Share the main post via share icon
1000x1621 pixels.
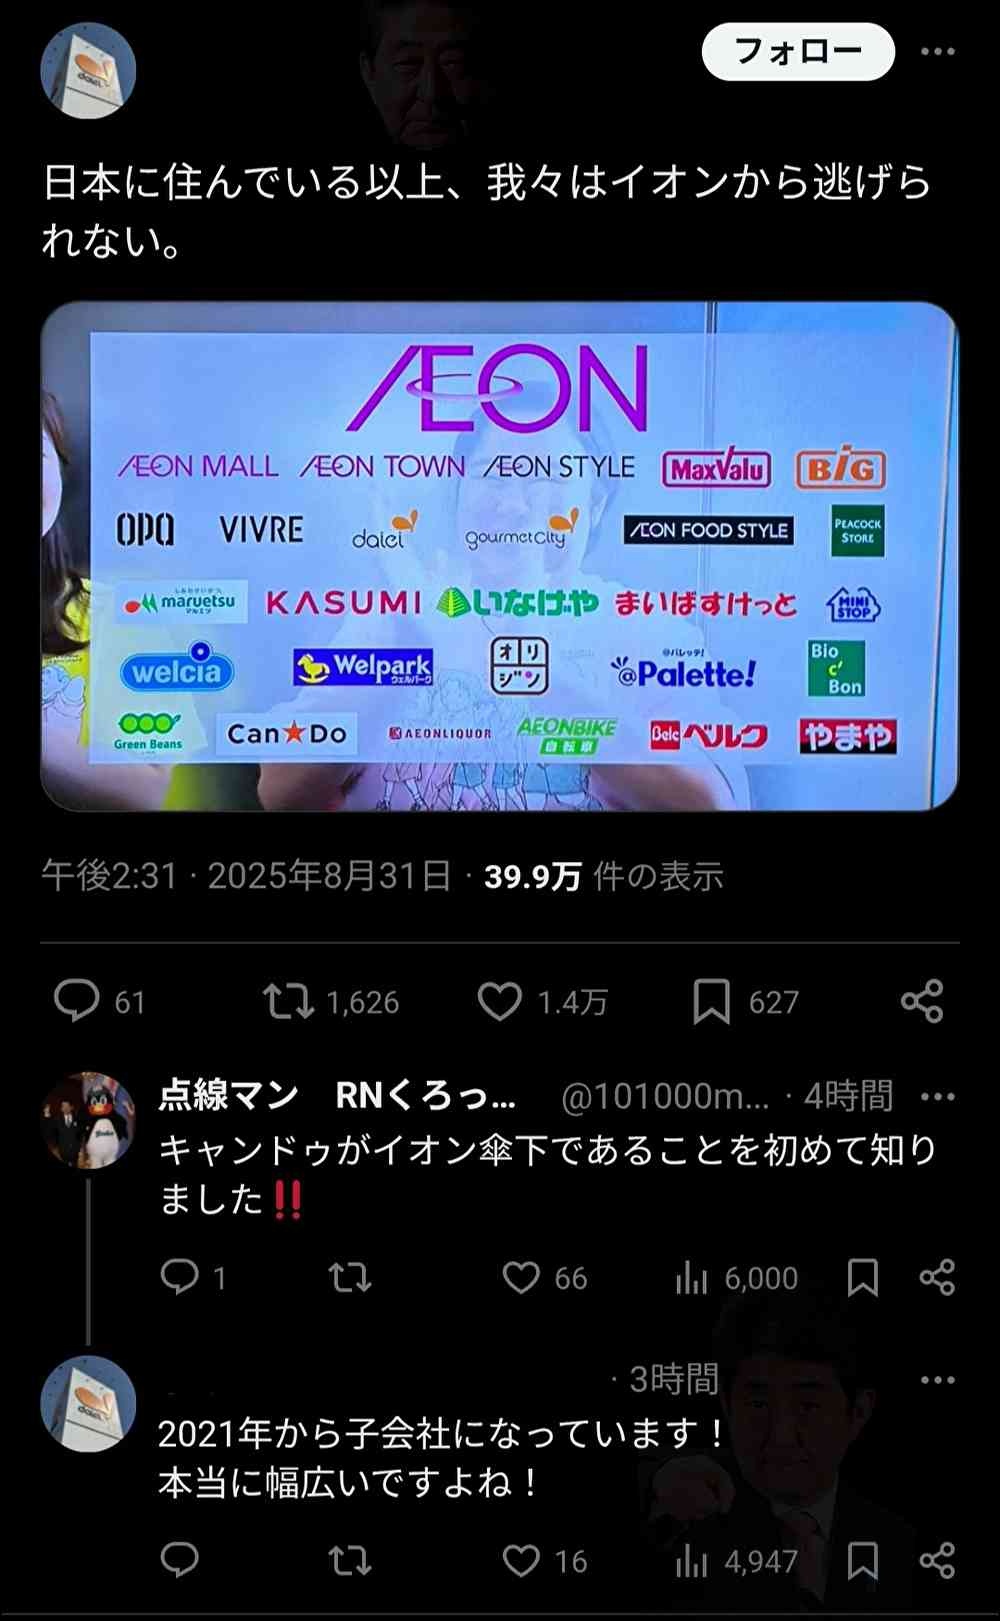point(922,1001)
